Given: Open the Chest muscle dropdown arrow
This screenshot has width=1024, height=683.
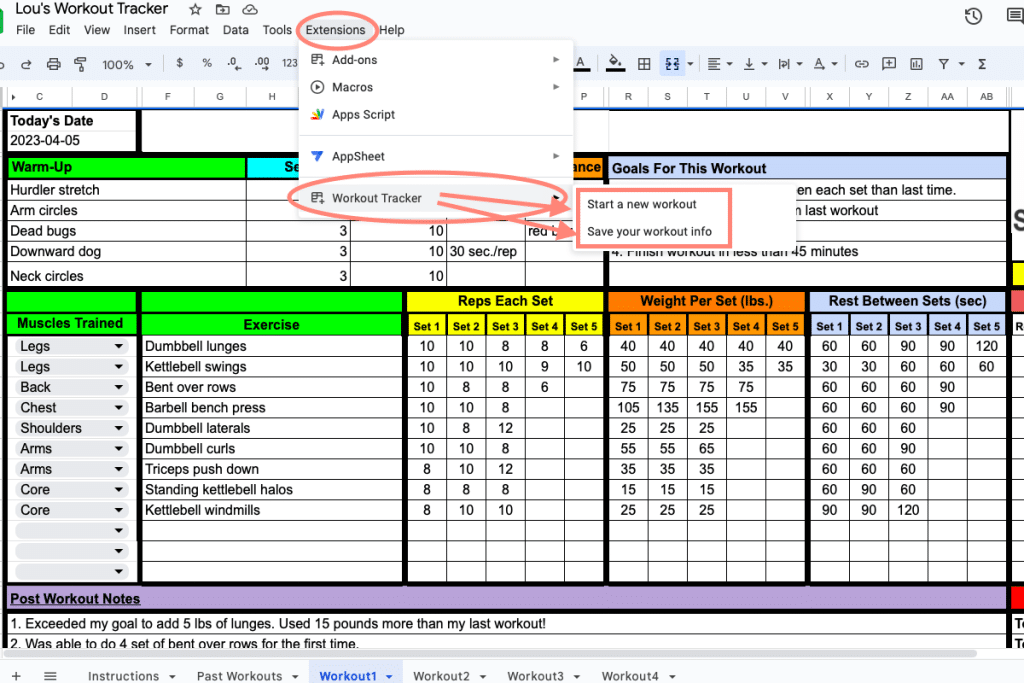Looking at the screenshot, I should (x=119, y=408).
